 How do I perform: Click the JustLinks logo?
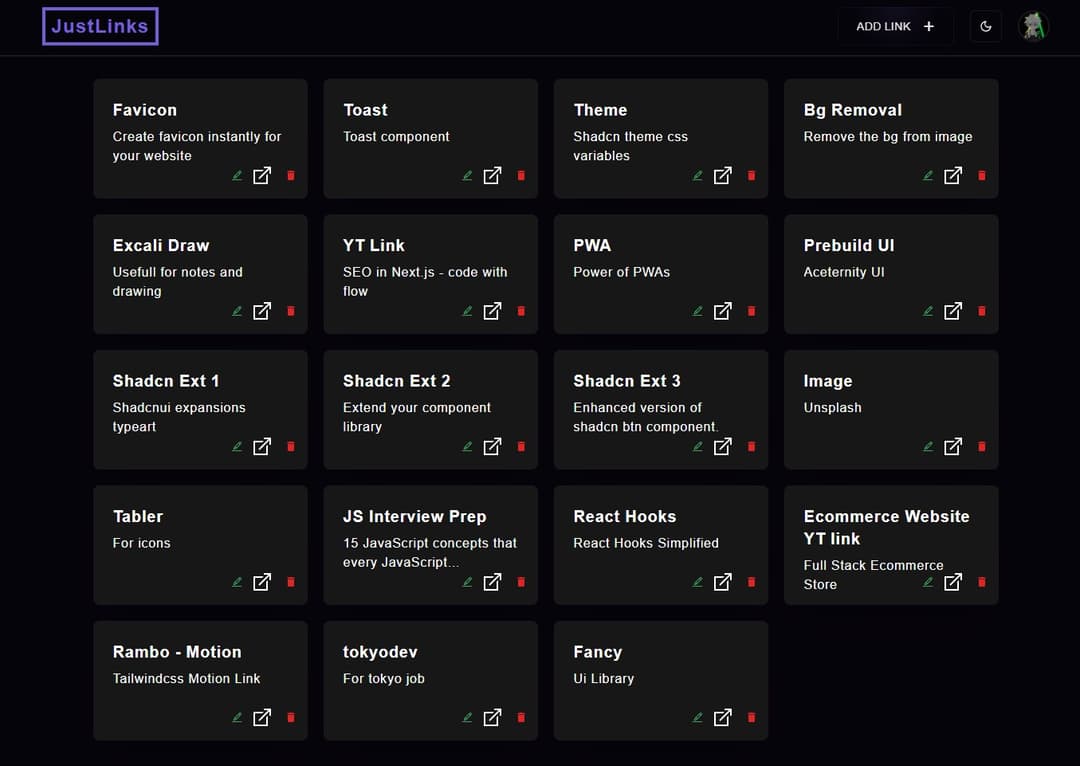tap(100, 27)
